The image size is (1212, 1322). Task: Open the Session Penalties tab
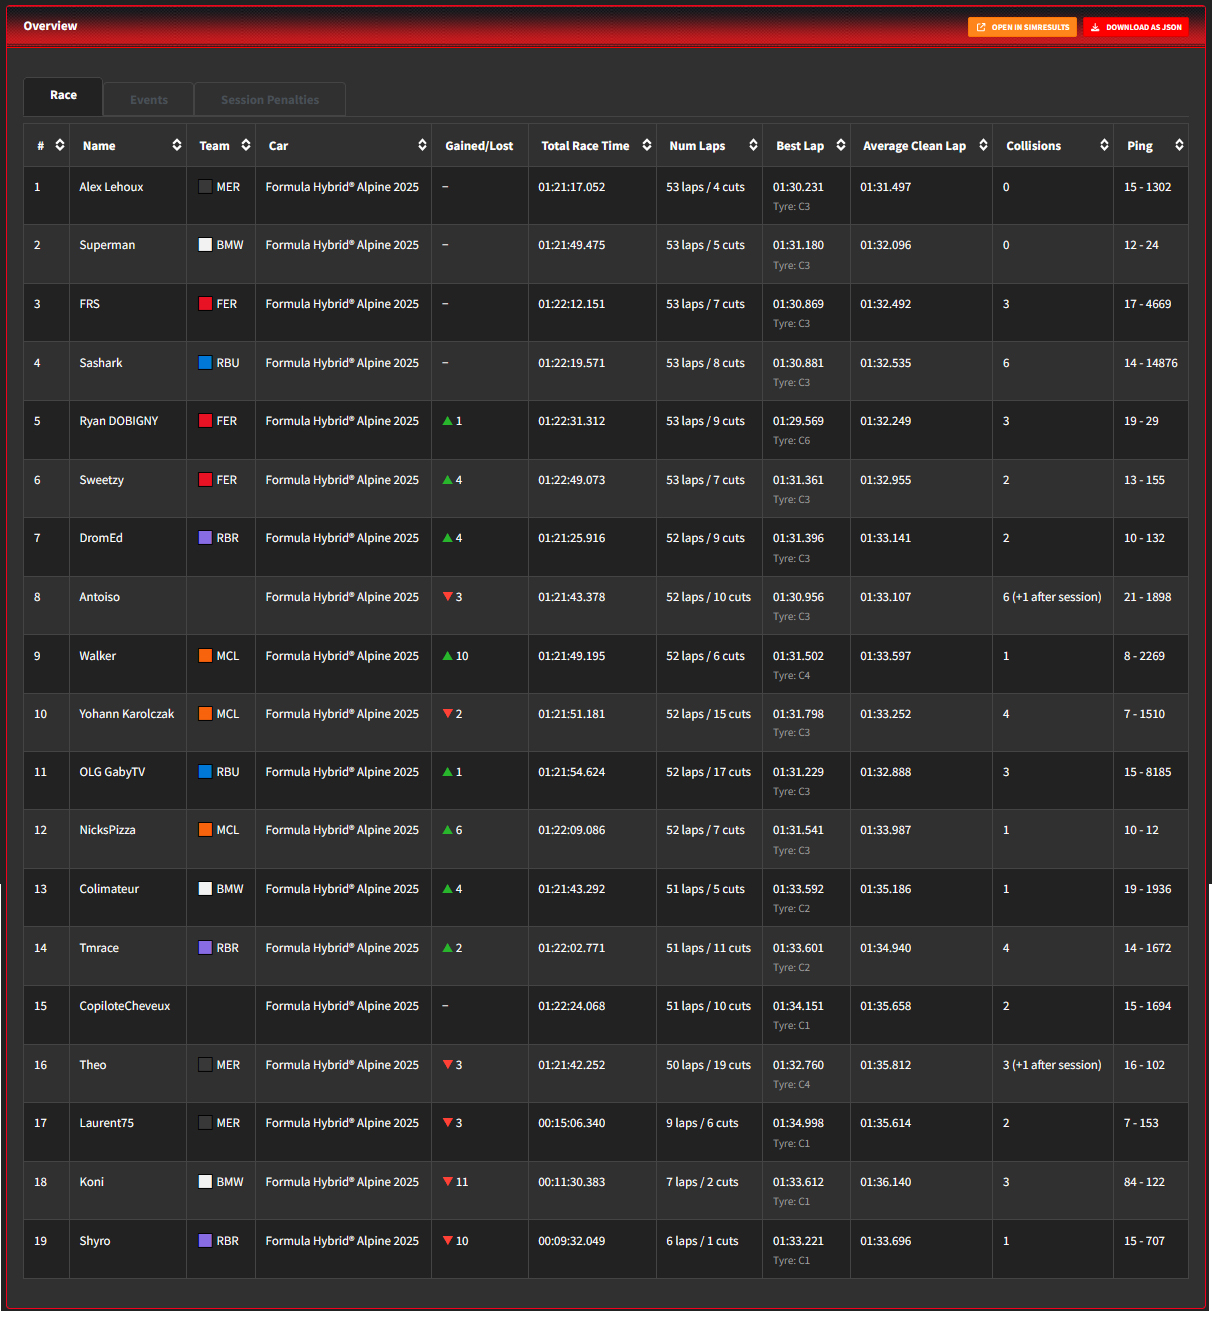[270, 100]
